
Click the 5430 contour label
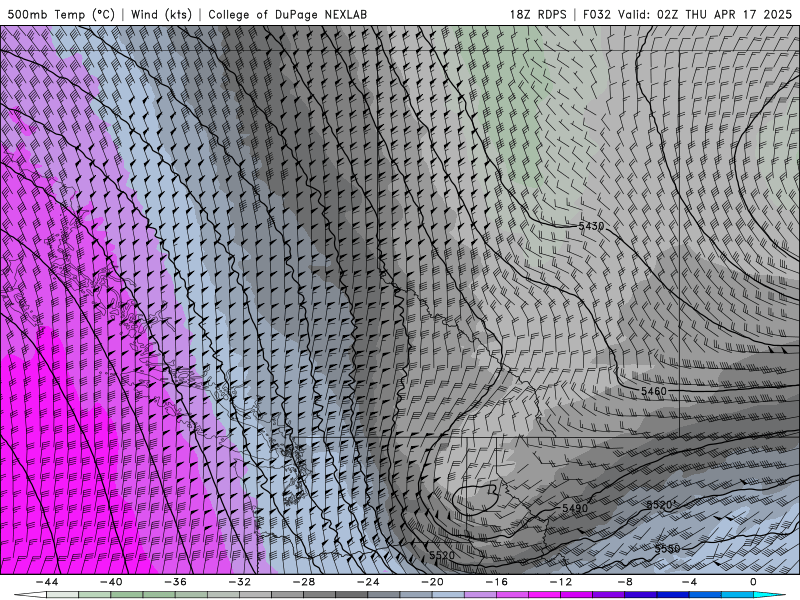pos(591,226)
